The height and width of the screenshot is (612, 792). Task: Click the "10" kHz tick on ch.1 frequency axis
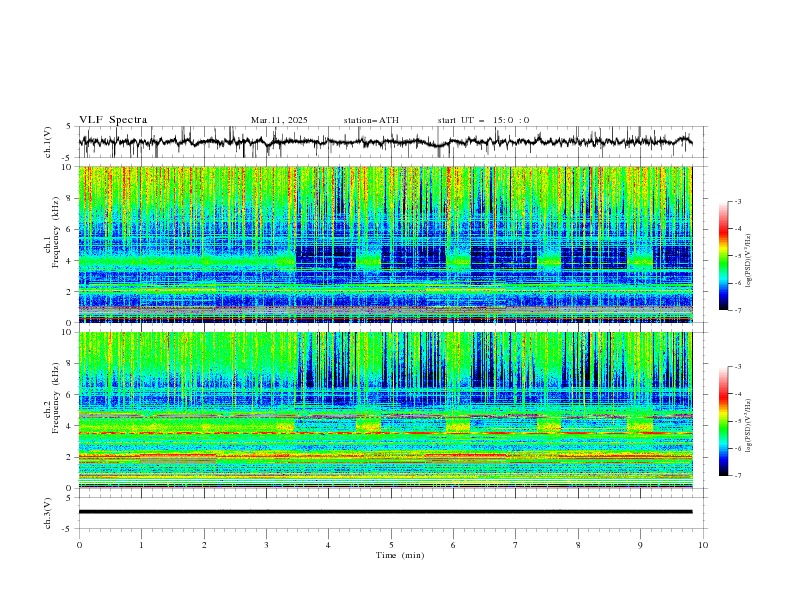point(68,167)
